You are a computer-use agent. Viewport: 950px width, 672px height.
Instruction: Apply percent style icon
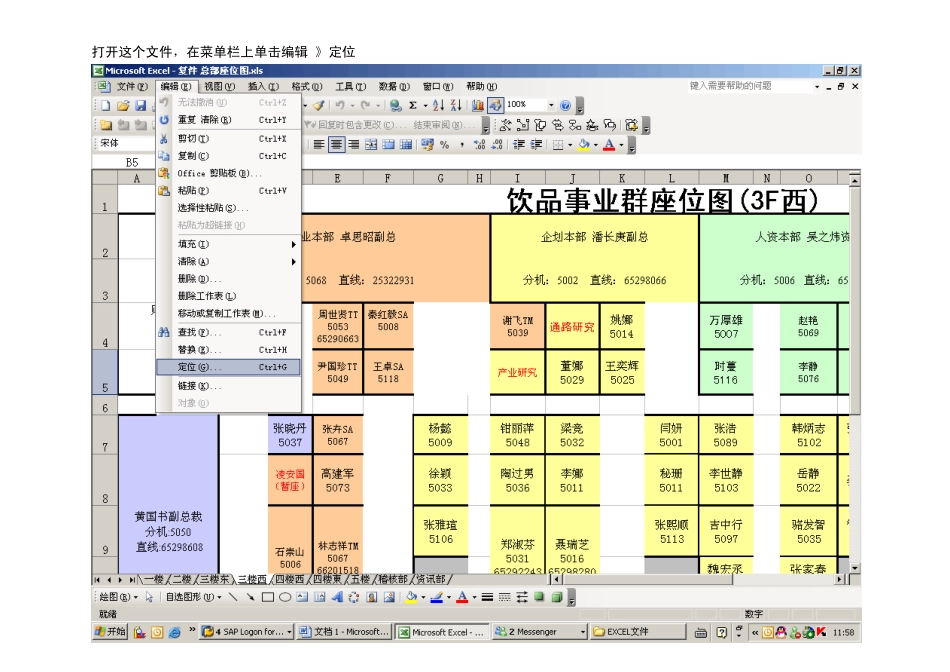tap(445, 145)
